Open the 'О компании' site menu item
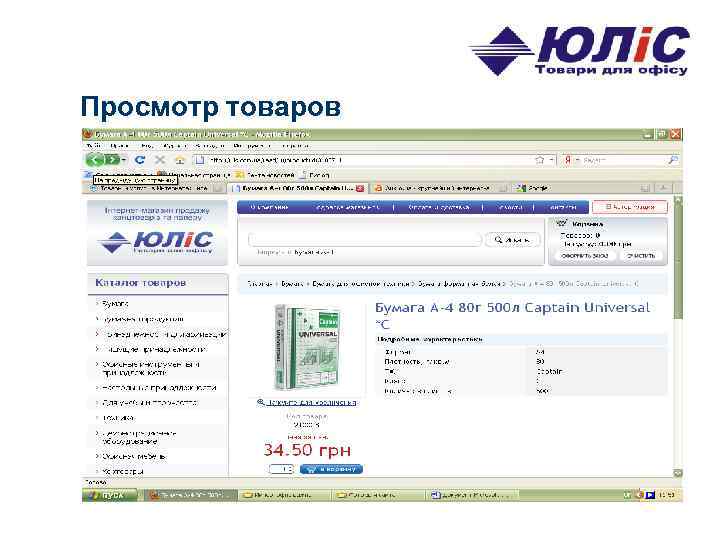 pos(270,207)
